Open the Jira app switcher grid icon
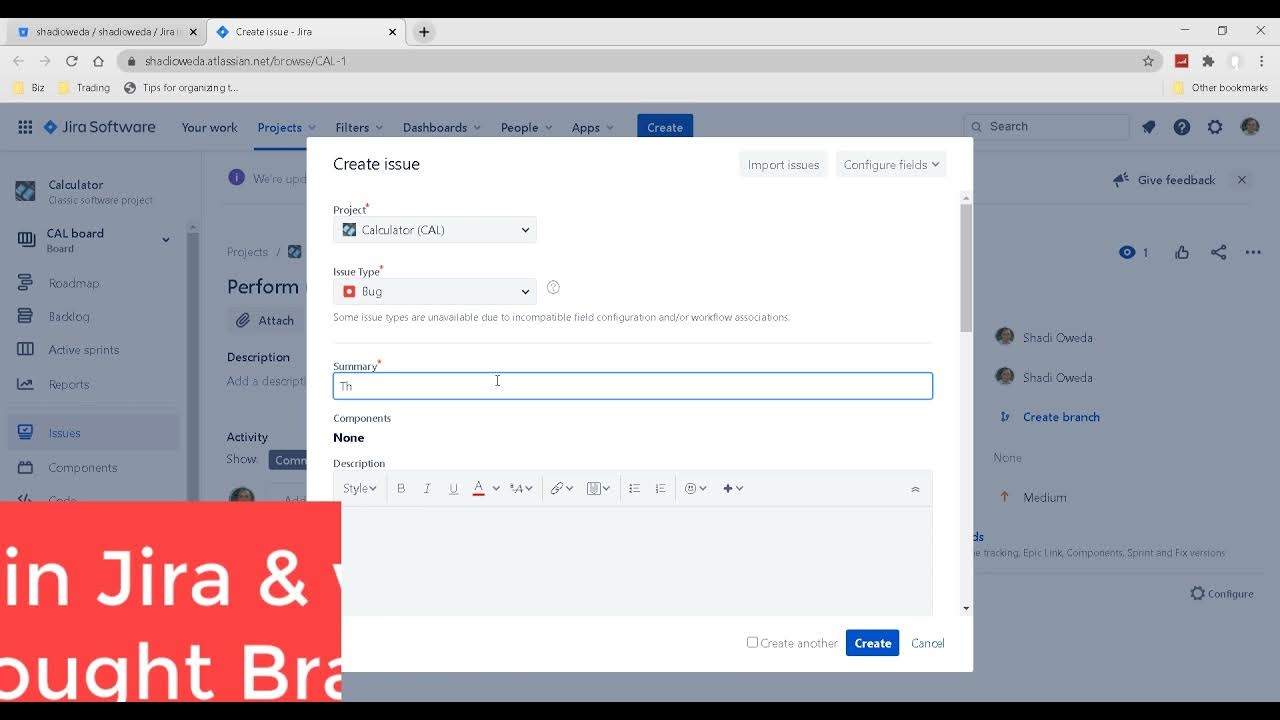This screenshot has width=1280, height=720. point(25,127)
